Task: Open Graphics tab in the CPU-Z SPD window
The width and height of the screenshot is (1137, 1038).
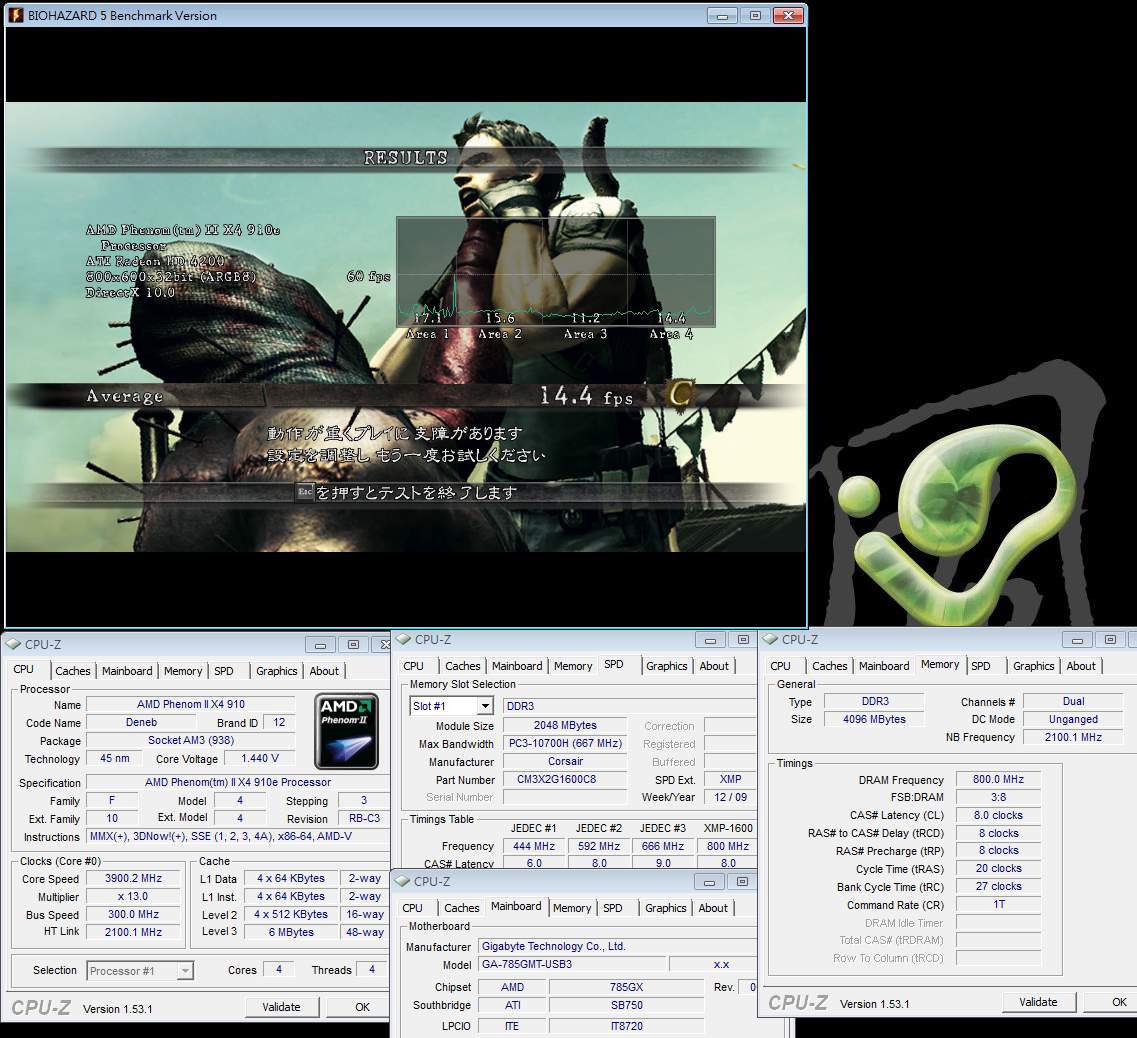Action: (x=666, y=666)
